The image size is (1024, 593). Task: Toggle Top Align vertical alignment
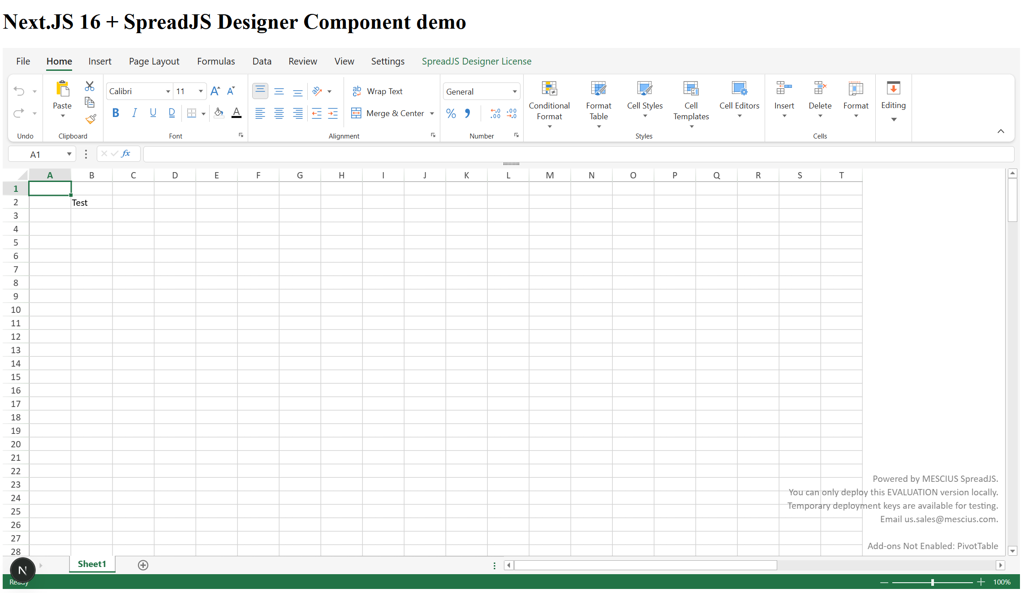pos(260,91)
